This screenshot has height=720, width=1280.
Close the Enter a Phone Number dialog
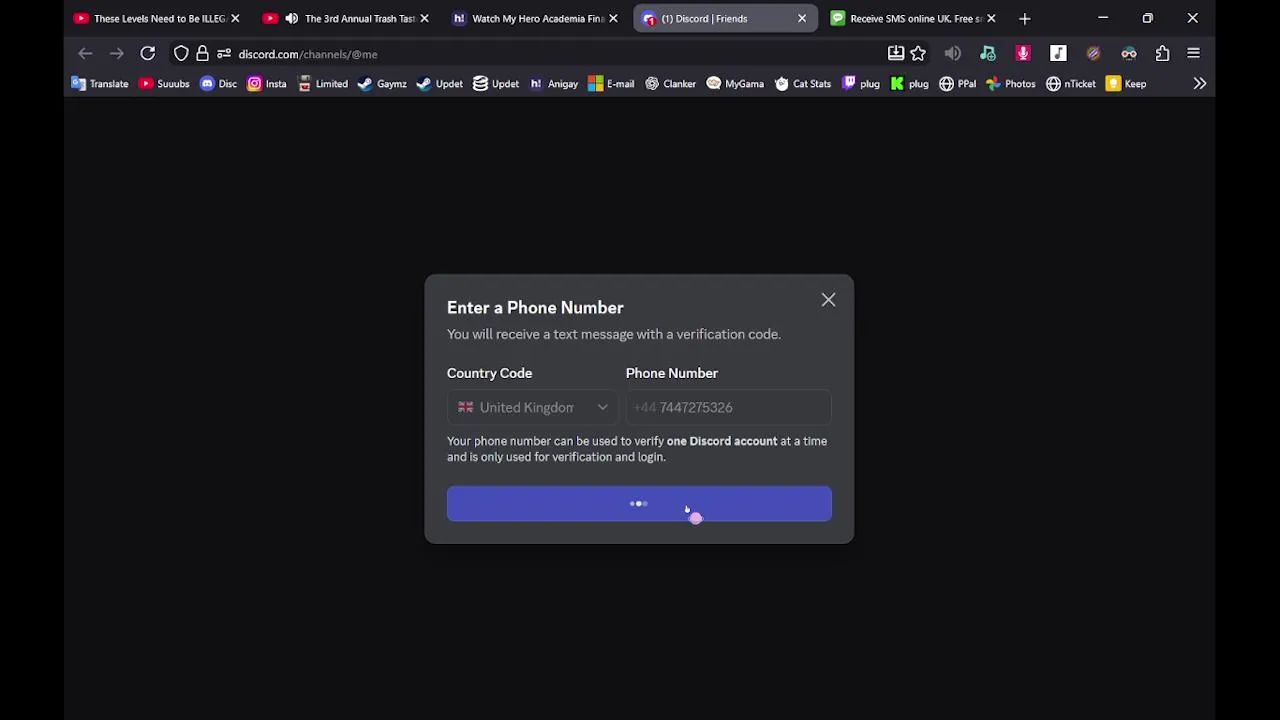point(828,300)
